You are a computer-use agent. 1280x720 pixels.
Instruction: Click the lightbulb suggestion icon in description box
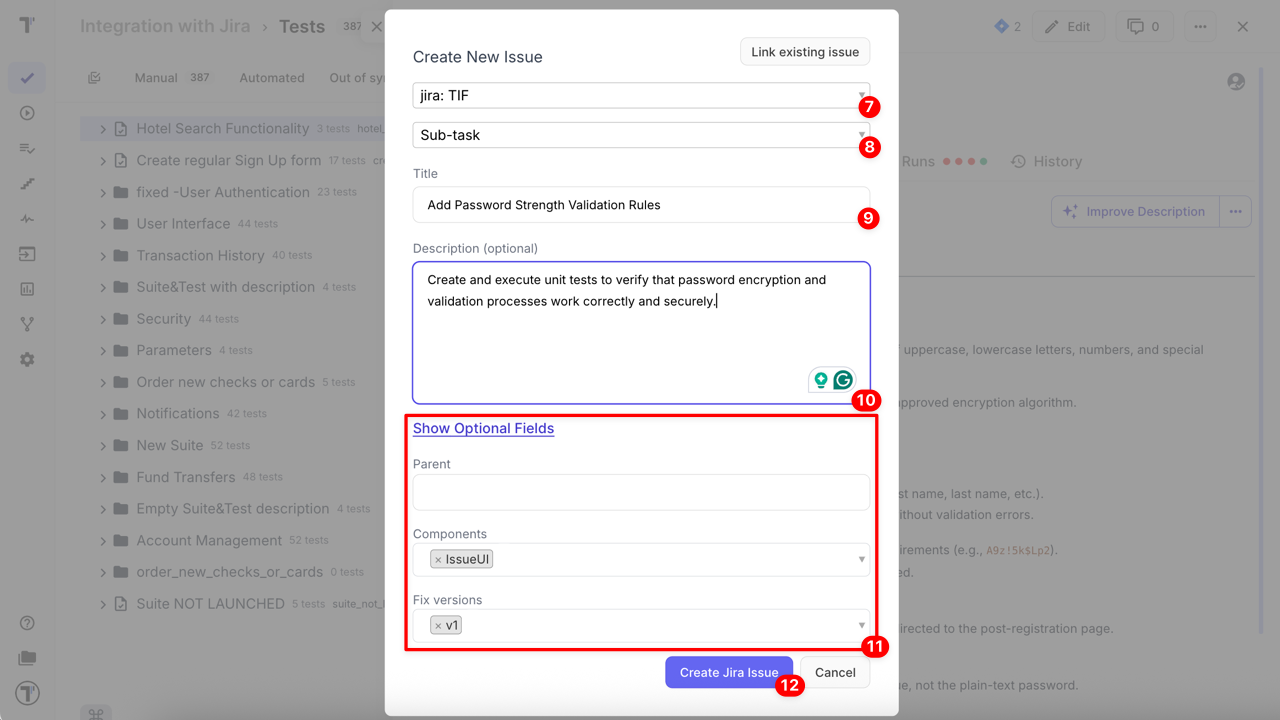(x=820, y=380)
